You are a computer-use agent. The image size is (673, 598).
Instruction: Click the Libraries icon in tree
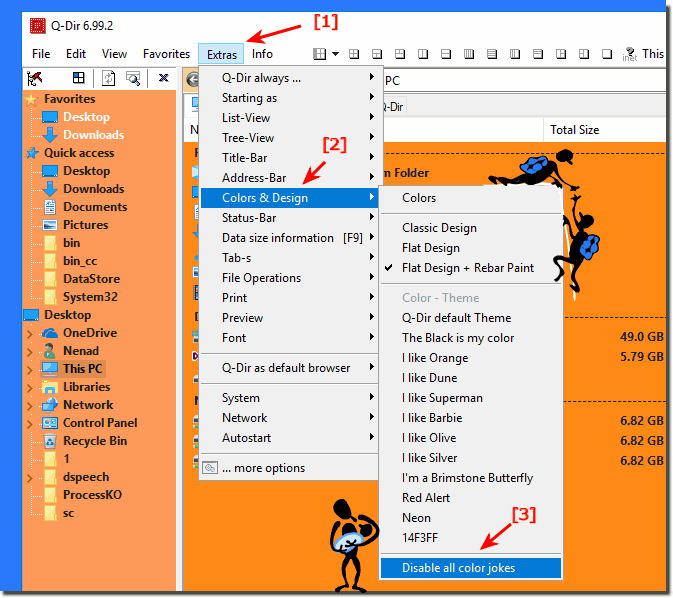tap(50, 387)
